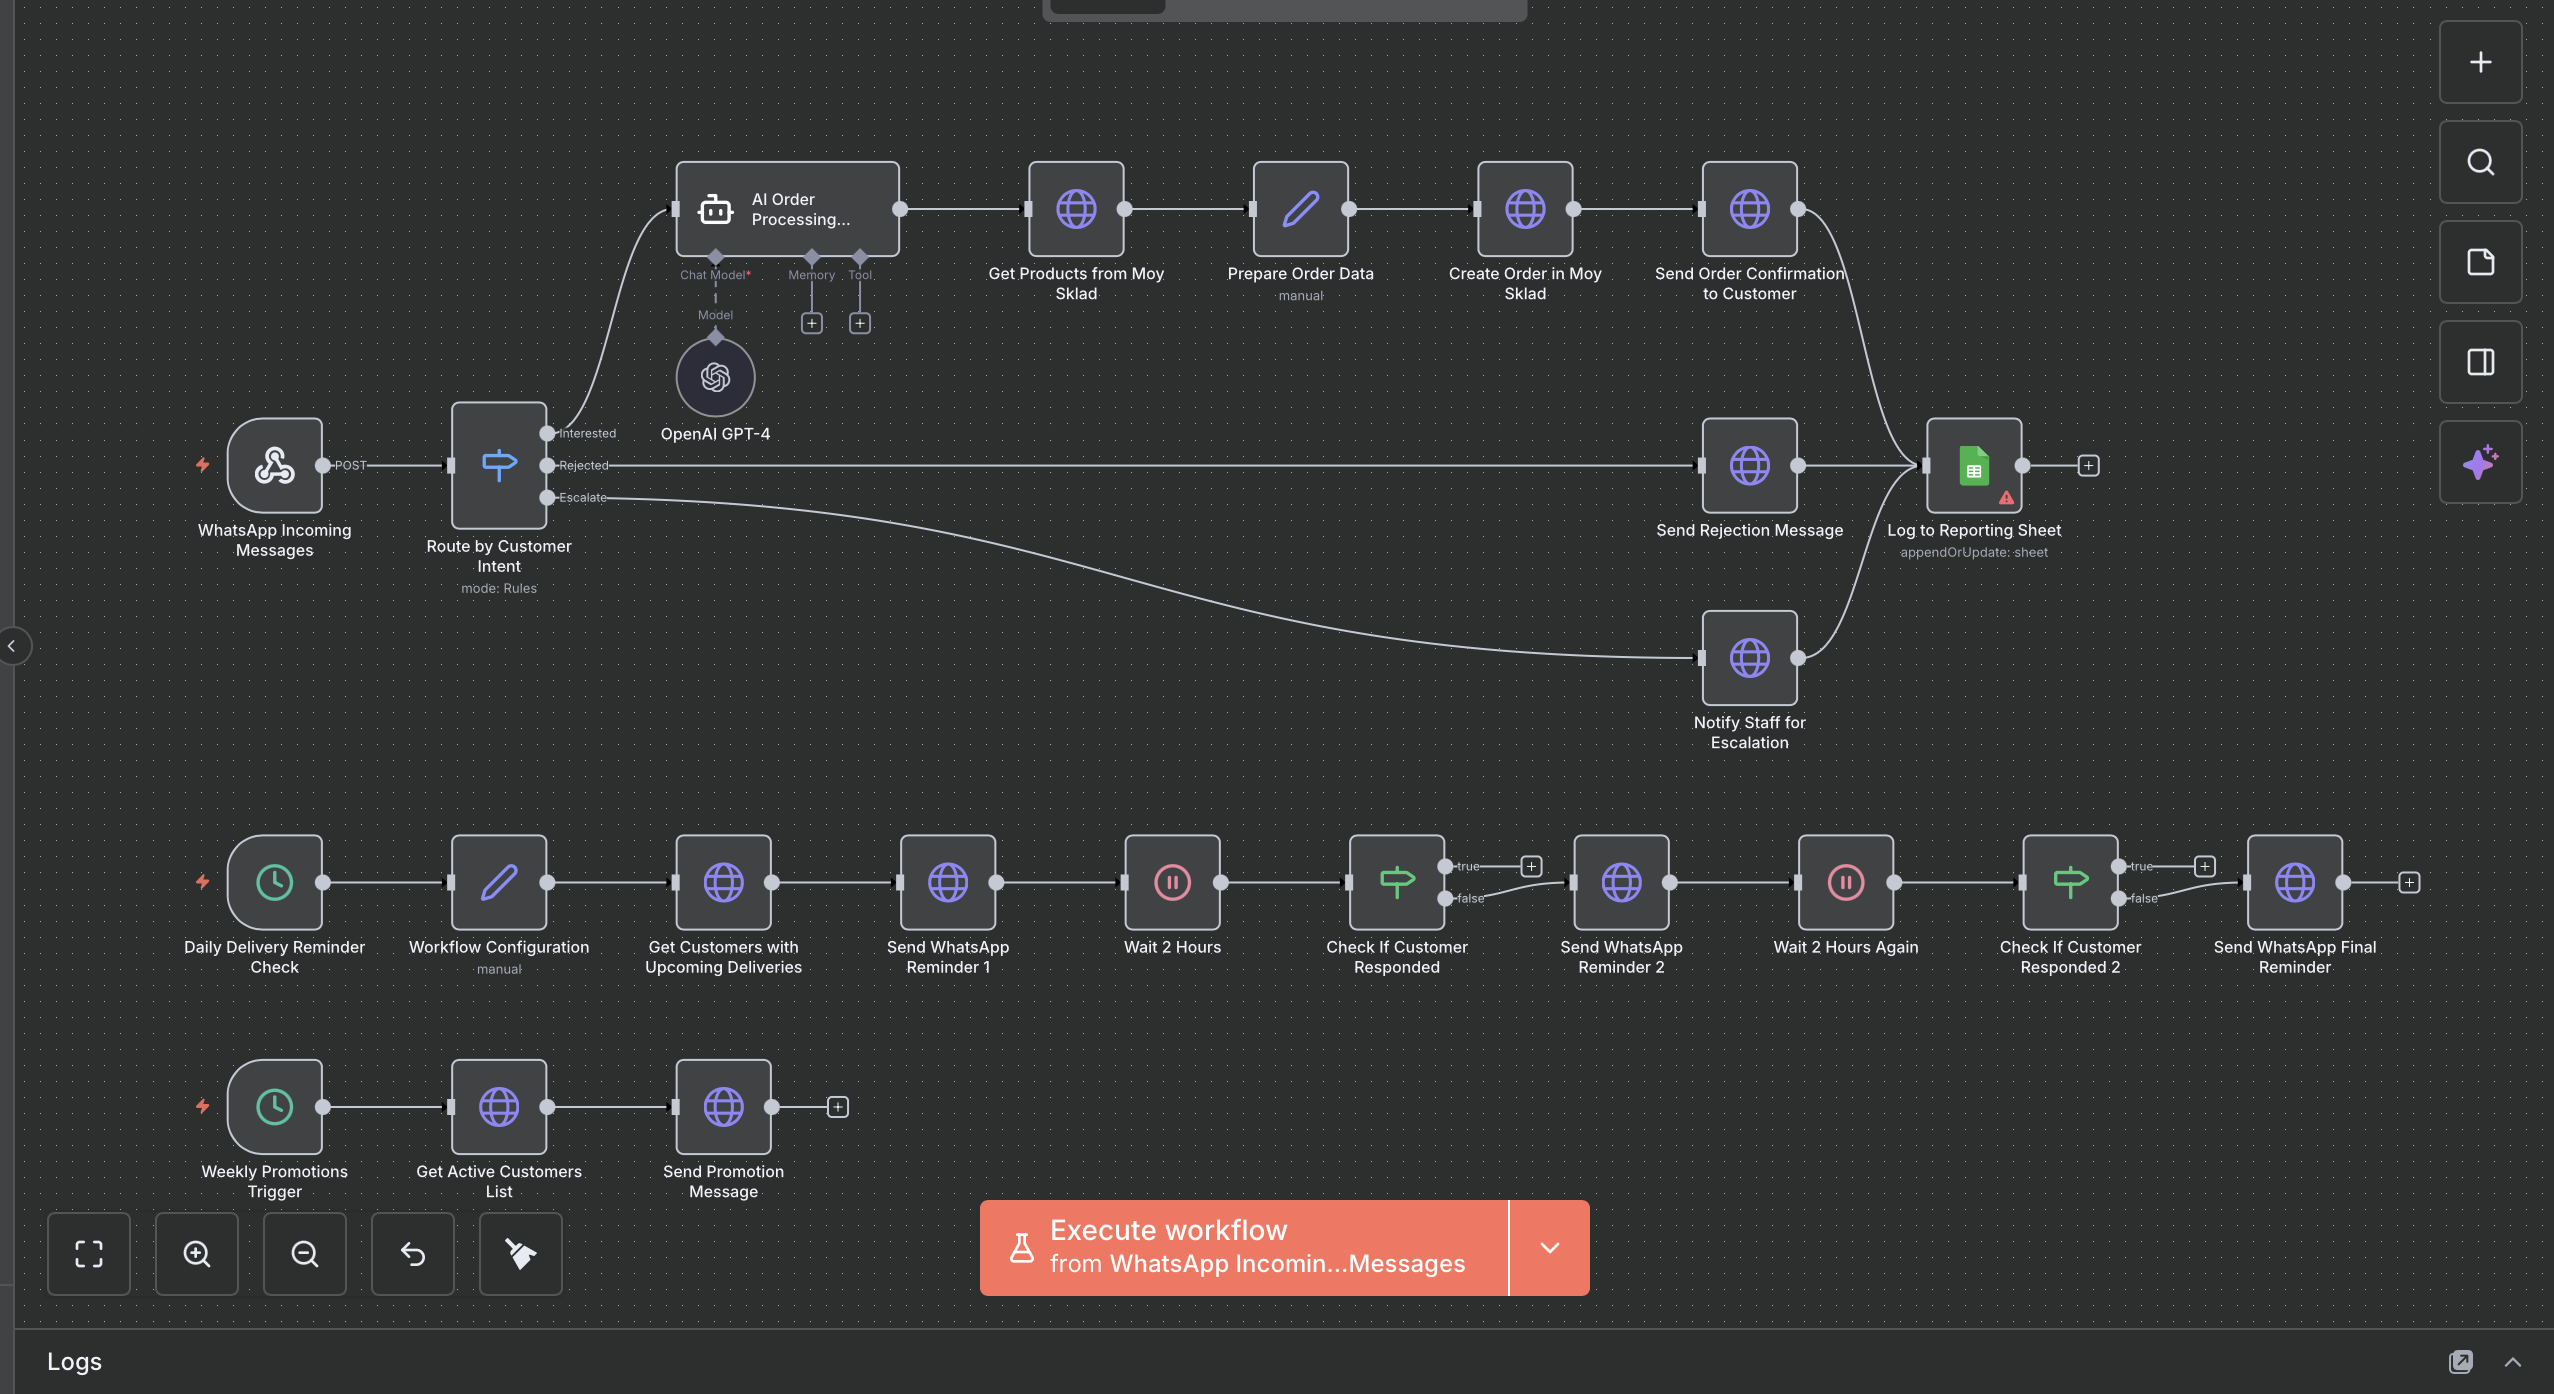
Task: Select Send WhatsApp Reminder 2 node
Action: (1621, 882)
